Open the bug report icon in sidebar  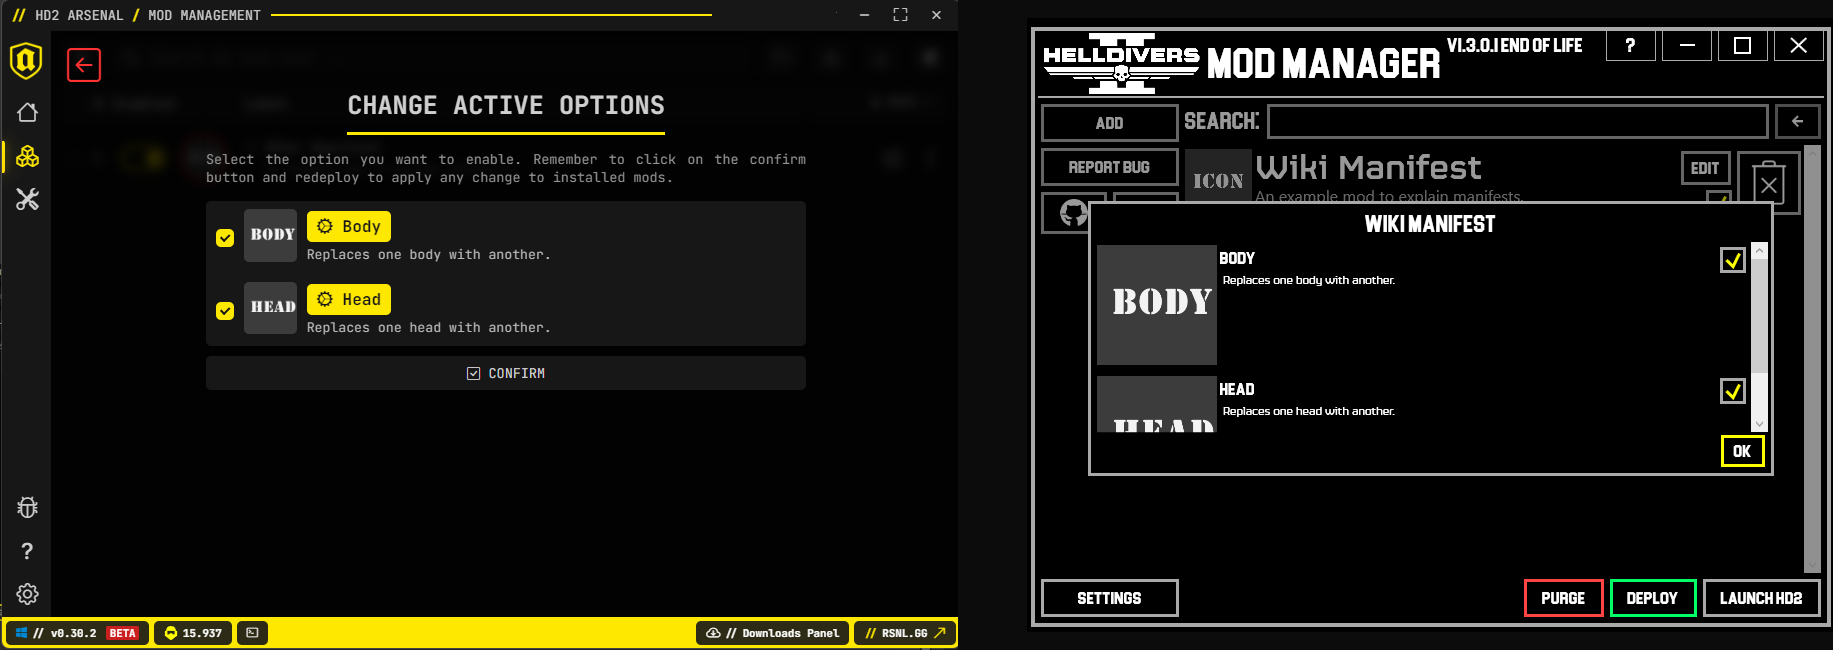coord(27,507)
